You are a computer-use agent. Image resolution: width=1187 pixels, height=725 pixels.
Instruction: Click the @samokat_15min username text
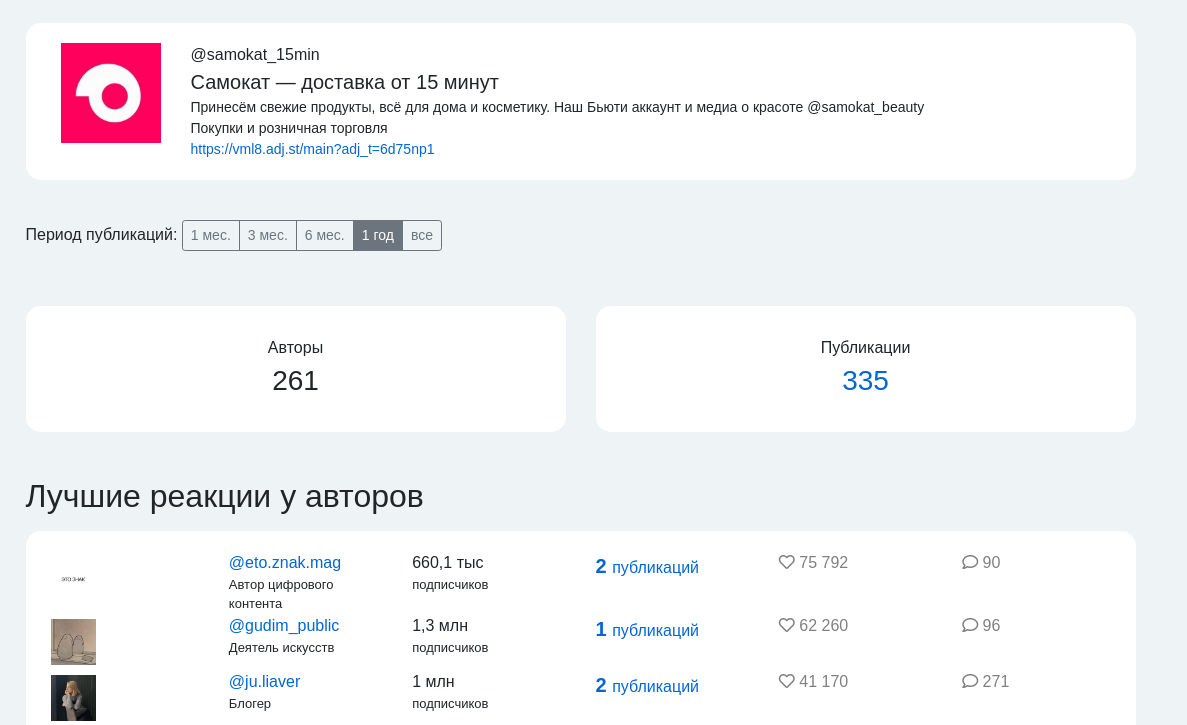tap(255, 54)
